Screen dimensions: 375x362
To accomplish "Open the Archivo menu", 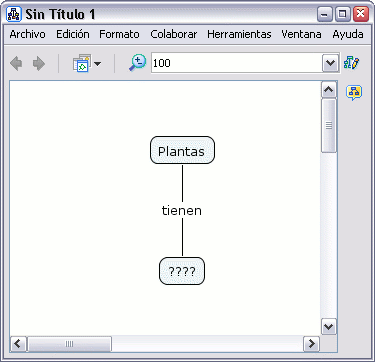I will 27,34.
